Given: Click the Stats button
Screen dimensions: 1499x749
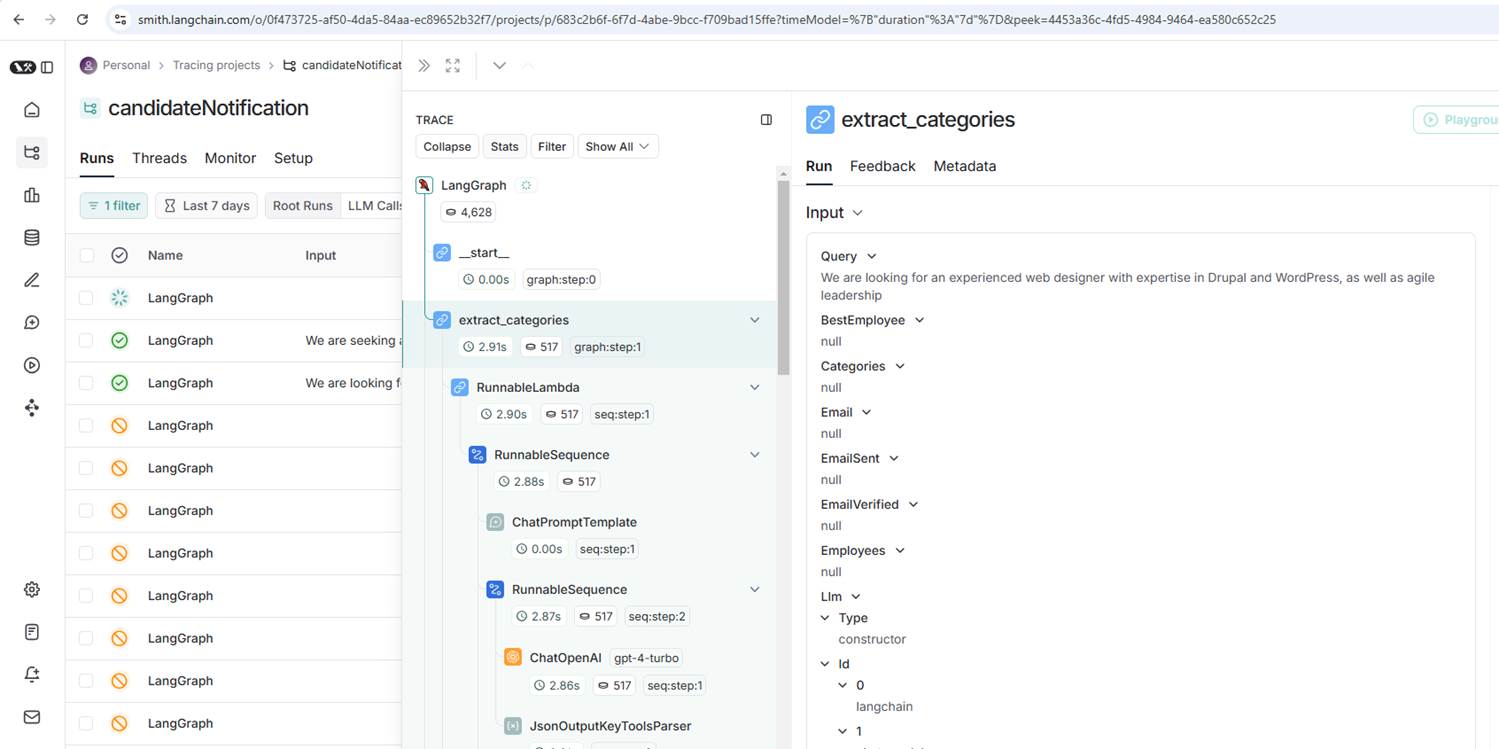Looking at the screenshot, I should click(x=504, y=146).
